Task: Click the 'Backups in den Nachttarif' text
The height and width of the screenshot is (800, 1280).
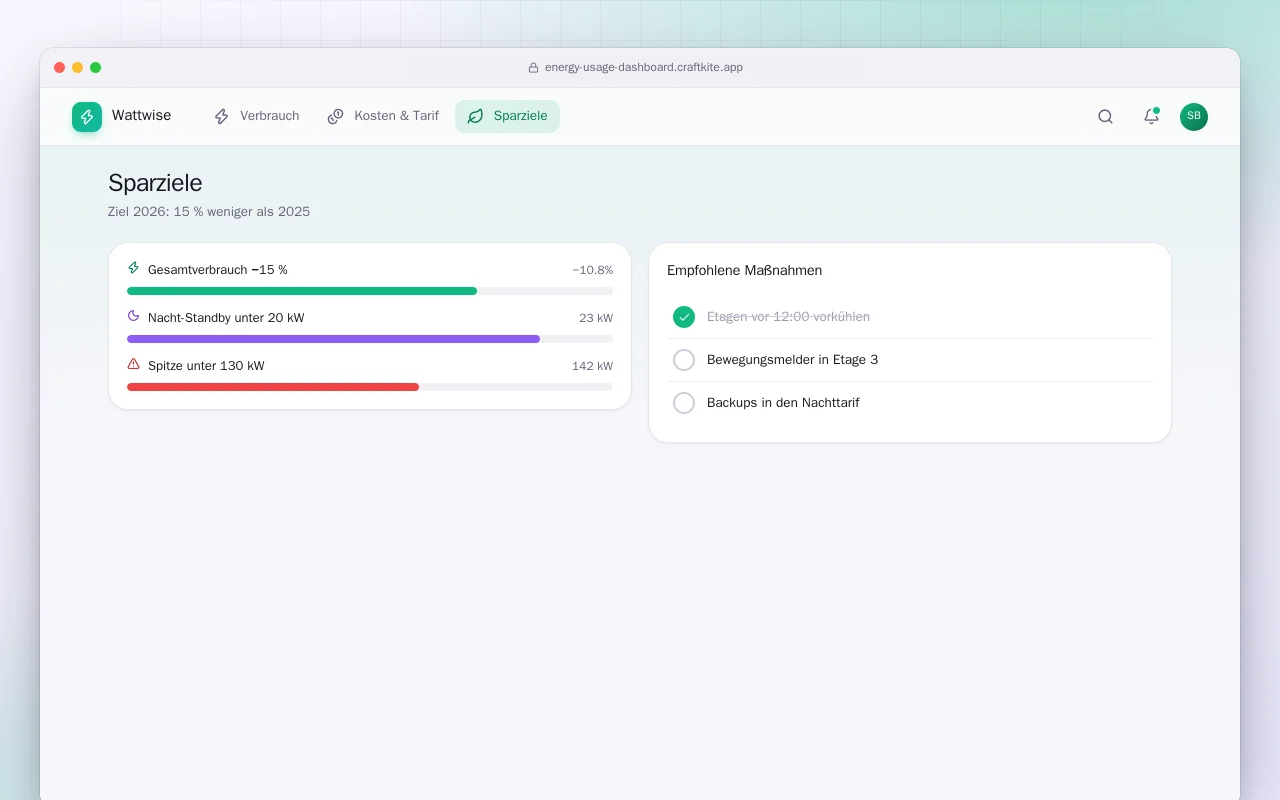Action: pyautogui.click(x=783, y=403)
